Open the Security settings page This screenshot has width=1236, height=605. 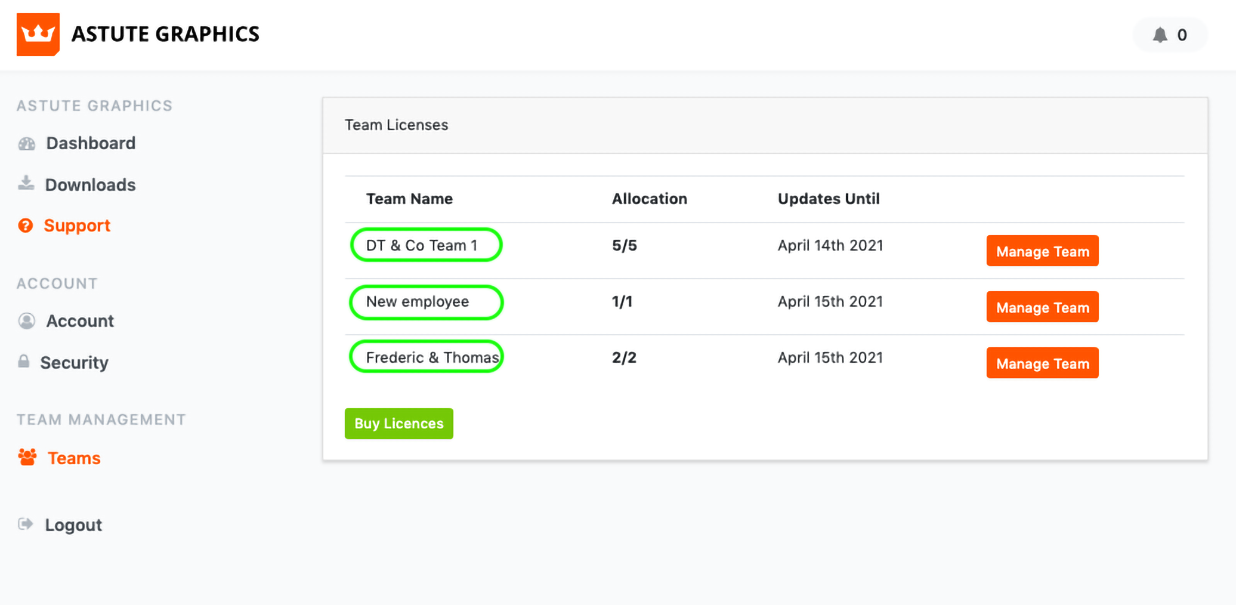74,363
